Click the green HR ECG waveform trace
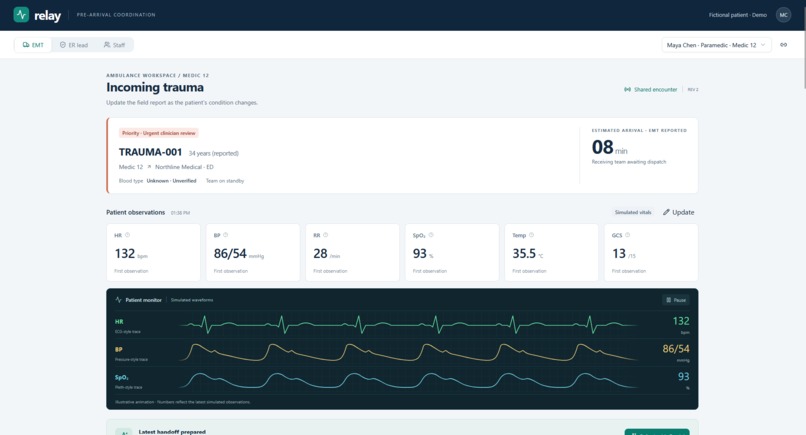Screen dimensions: 806x435 point(409,324)
